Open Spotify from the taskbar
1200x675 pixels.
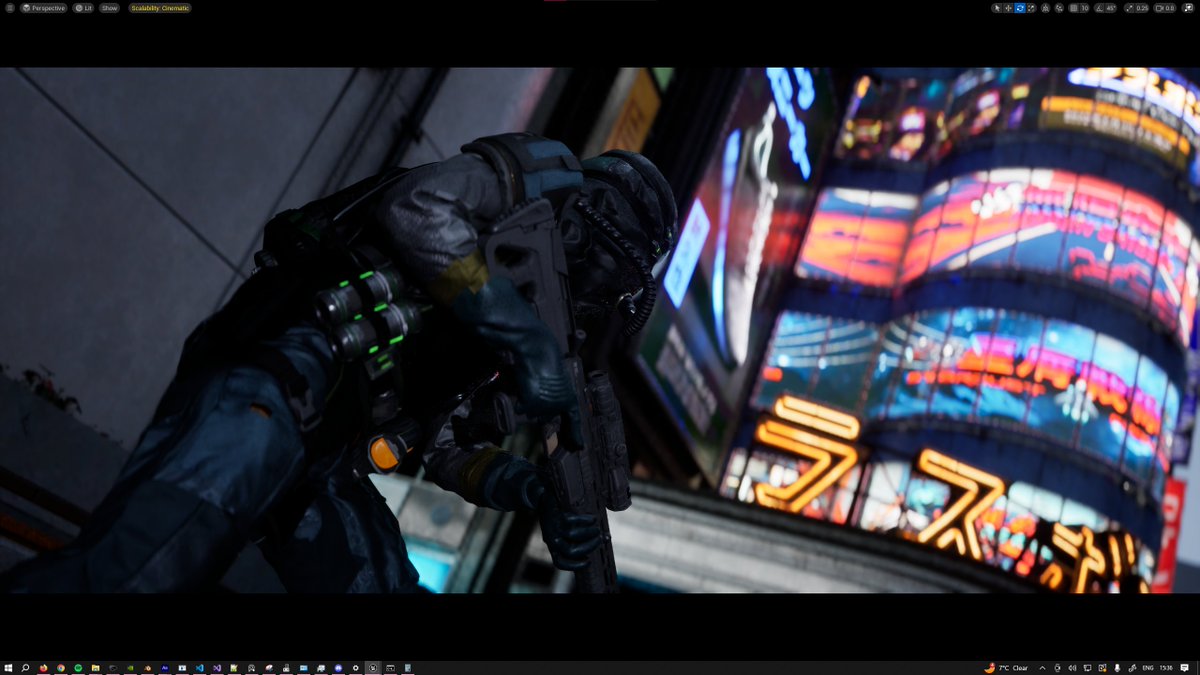(x=78, y=668)
